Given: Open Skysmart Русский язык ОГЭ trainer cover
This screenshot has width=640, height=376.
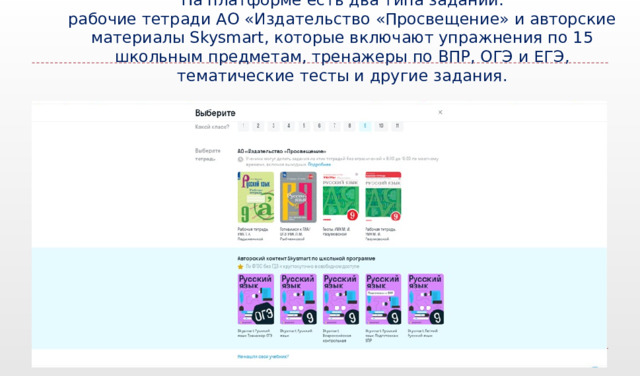Looking at the screenshot, I should 256,299.
